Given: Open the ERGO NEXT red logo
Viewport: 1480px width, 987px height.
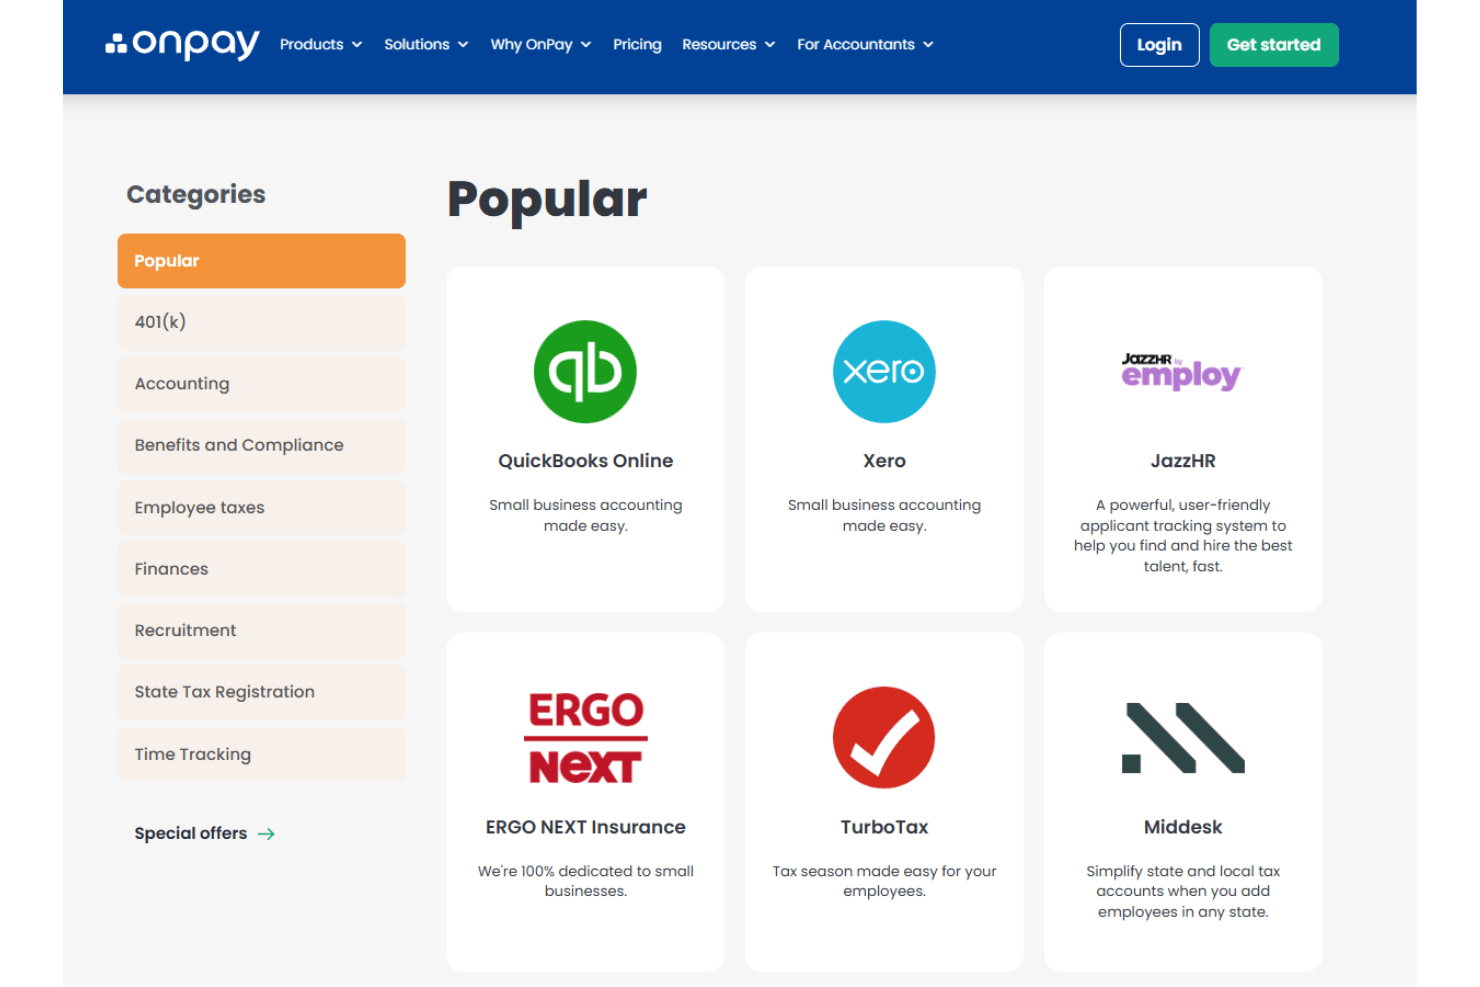Looking at the screenshot, I should click(586, 738).
